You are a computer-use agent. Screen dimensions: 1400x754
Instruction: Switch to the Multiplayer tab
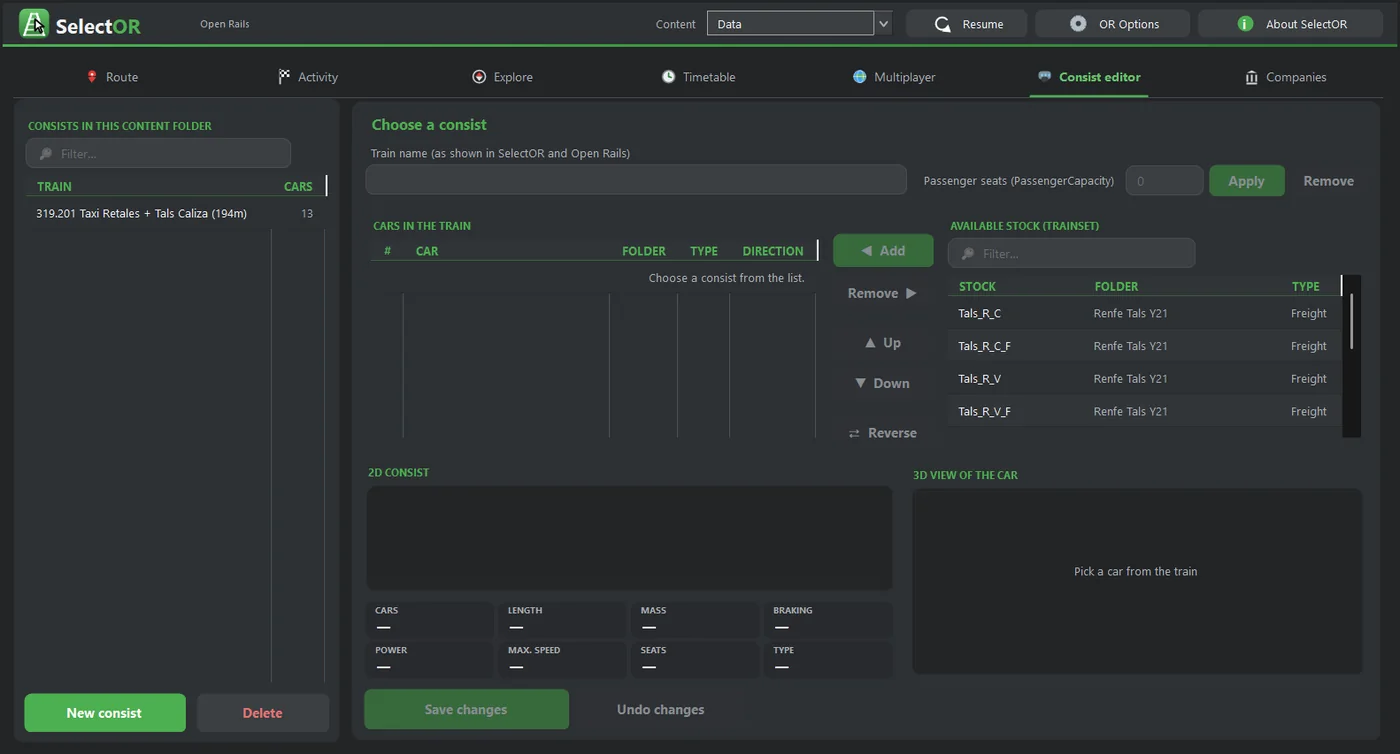pyautogui.click(x=893, y=77)
